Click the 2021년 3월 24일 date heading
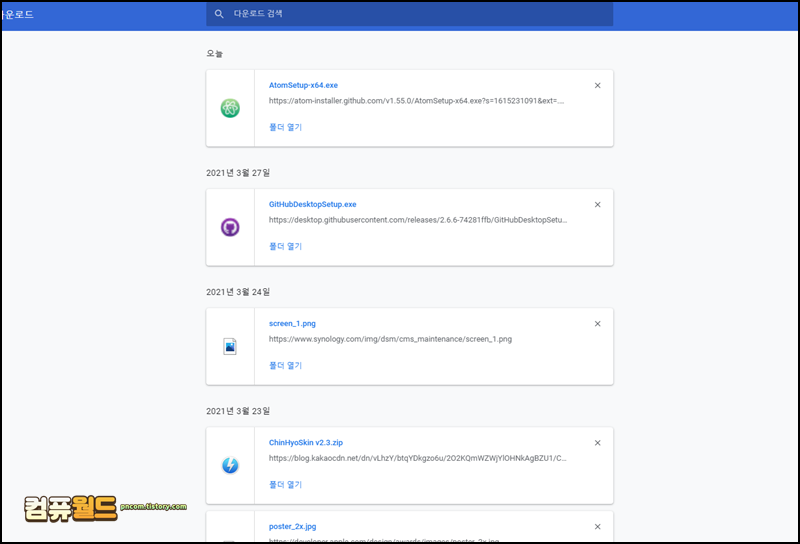 (x=238, y=292)
